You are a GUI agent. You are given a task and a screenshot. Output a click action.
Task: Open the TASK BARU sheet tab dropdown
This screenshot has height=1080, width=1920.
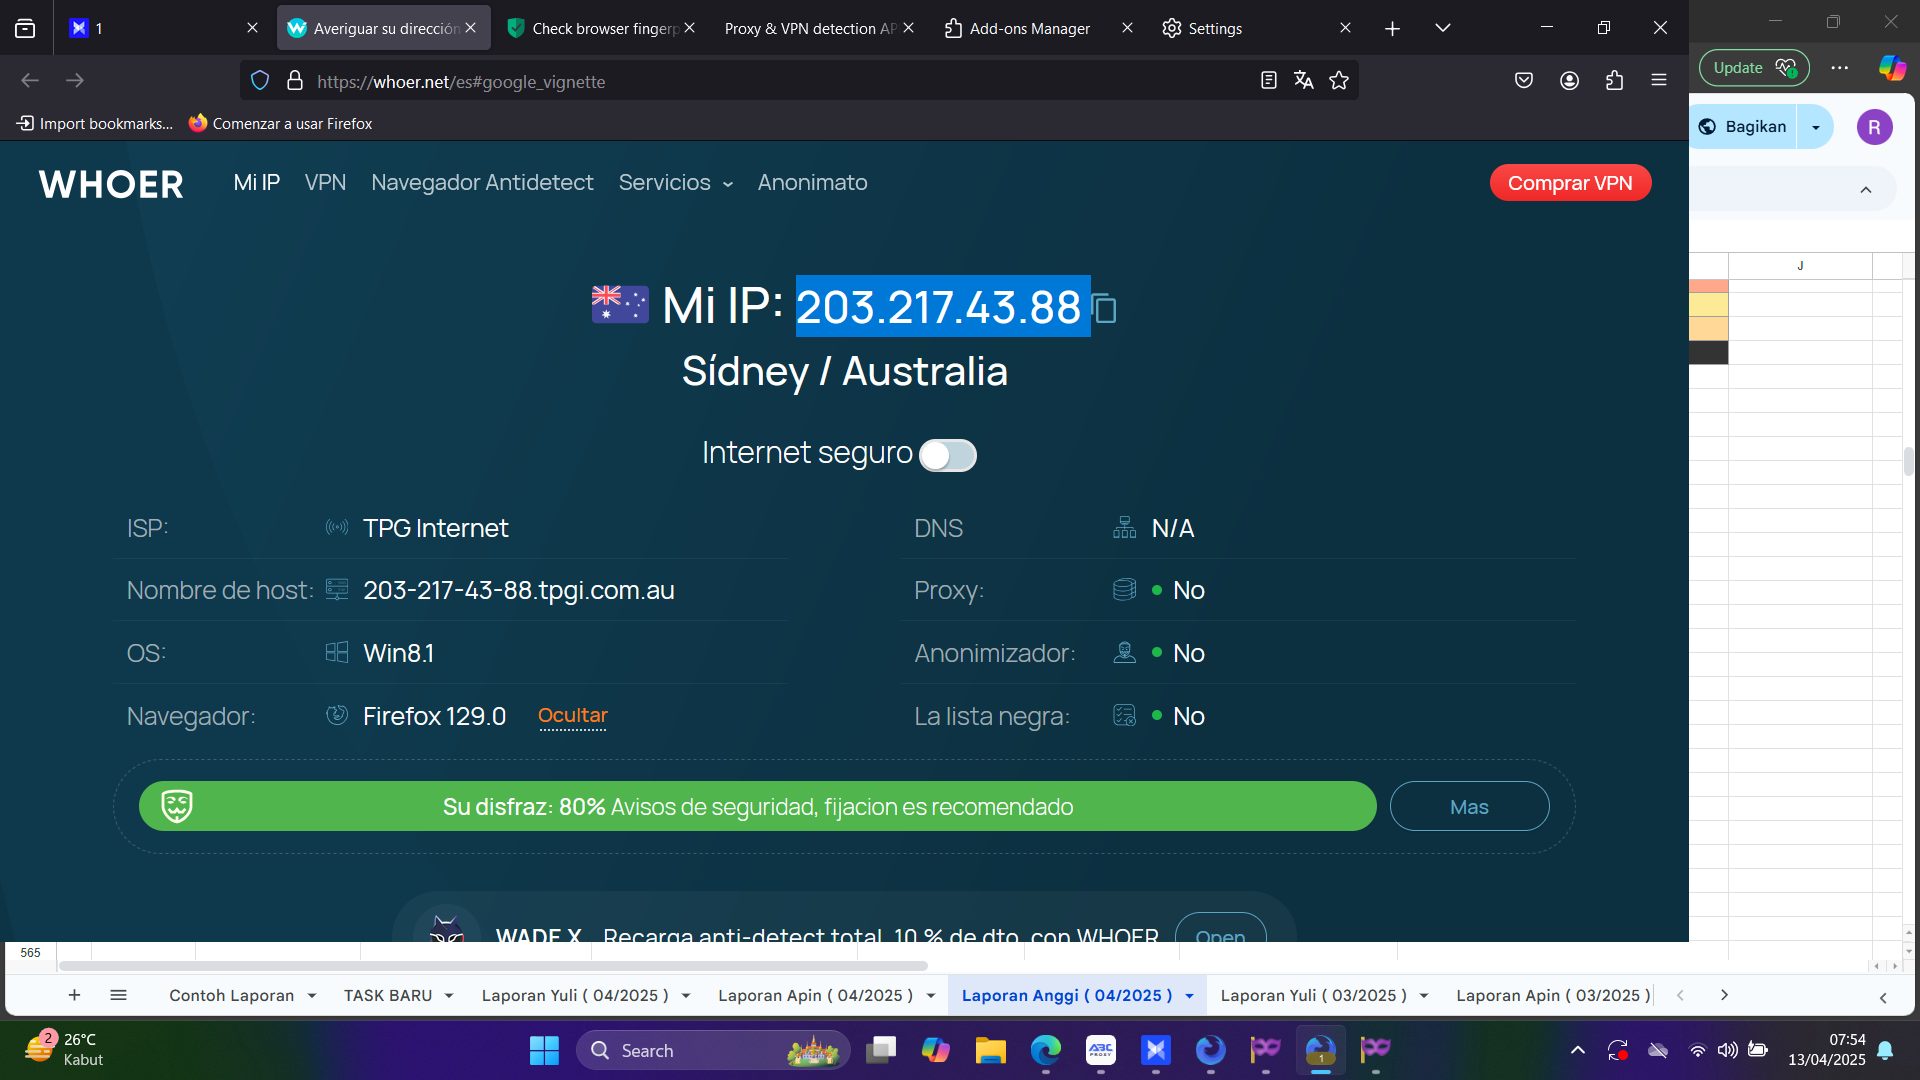[449, 996]
